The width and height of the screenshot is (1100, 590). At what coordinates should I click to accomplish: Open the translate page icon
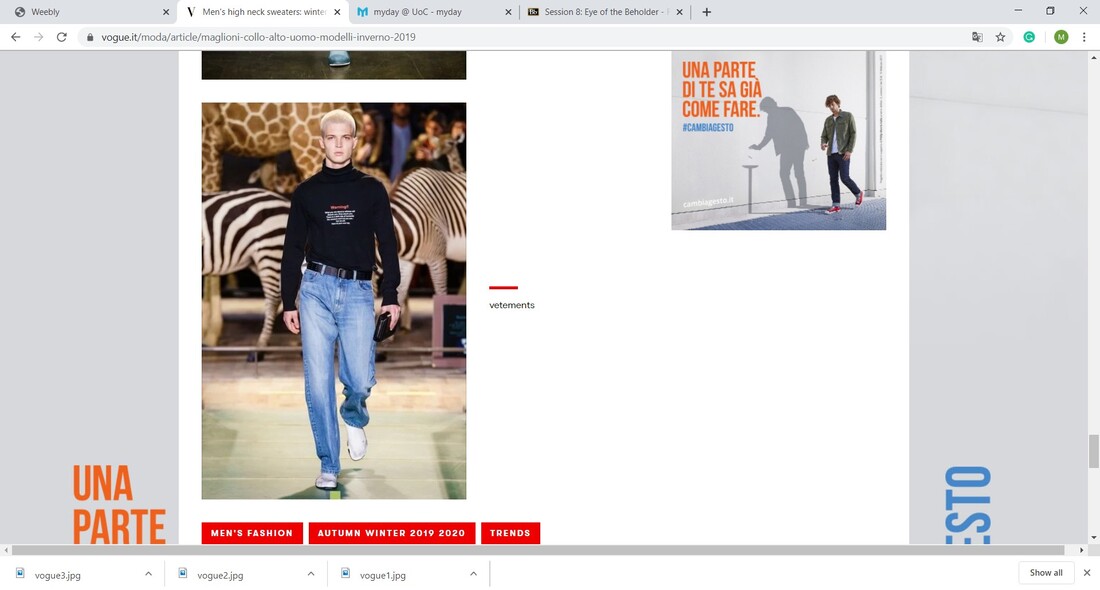977,37
